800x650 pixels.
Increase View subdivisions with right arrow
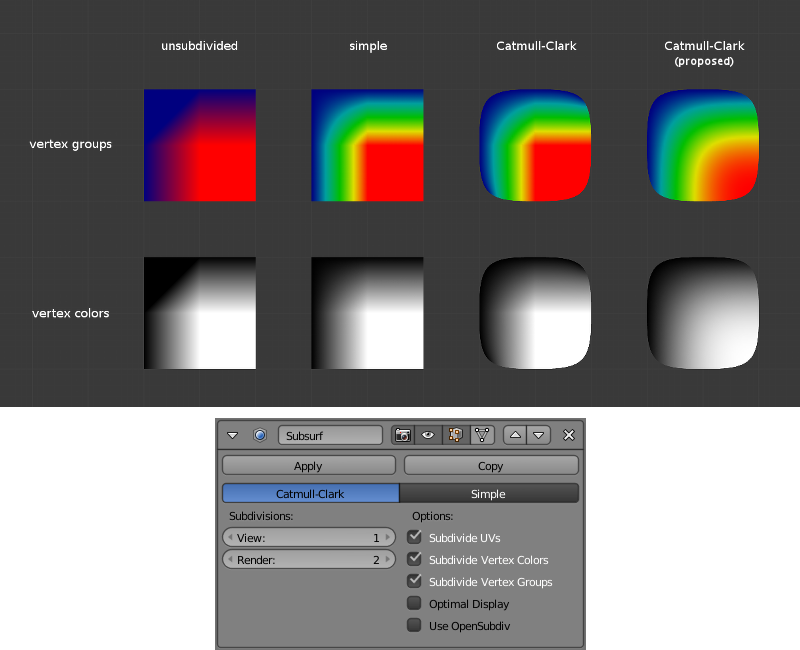(388, 538)
